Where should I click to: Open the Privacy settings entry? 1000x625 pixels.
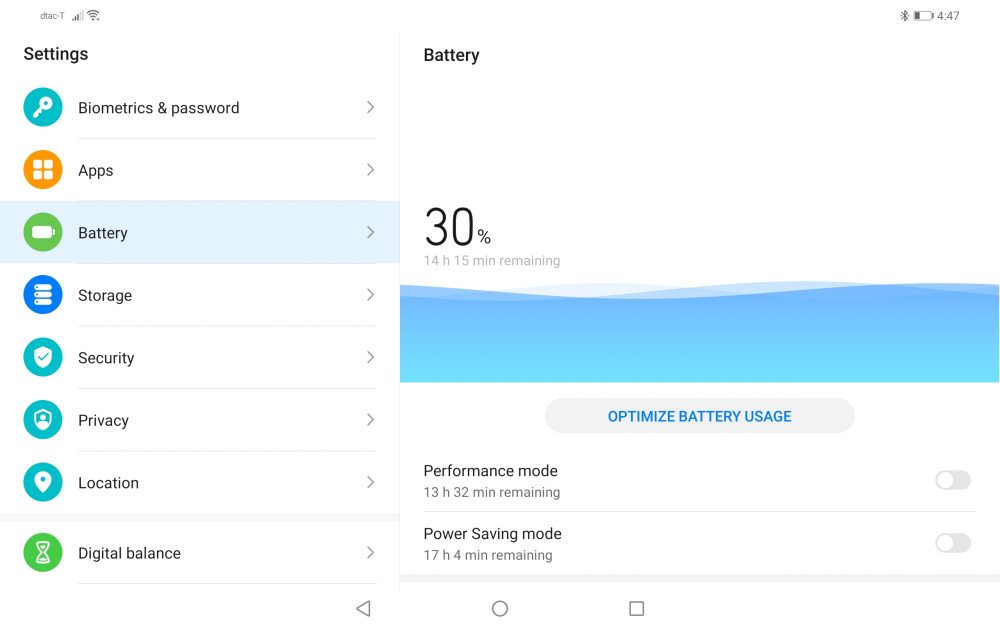click(200, 420)
